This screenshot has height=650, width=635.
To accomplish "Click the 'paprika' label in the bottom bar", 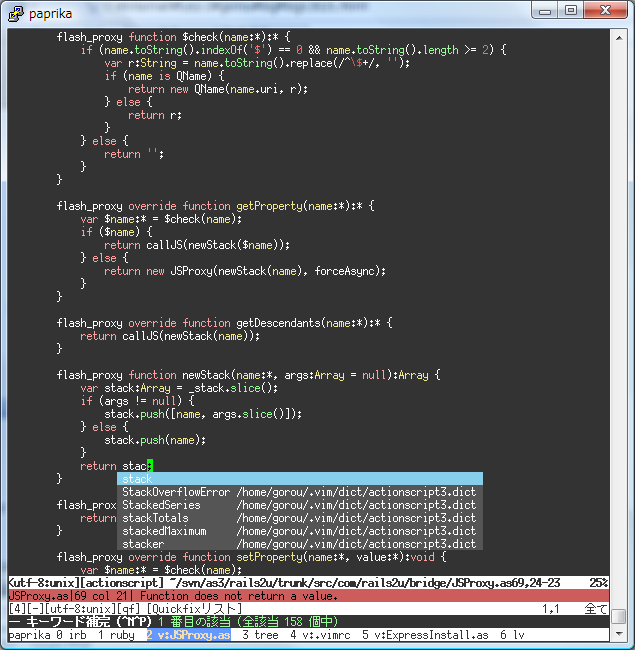I will tap(29, 635).
